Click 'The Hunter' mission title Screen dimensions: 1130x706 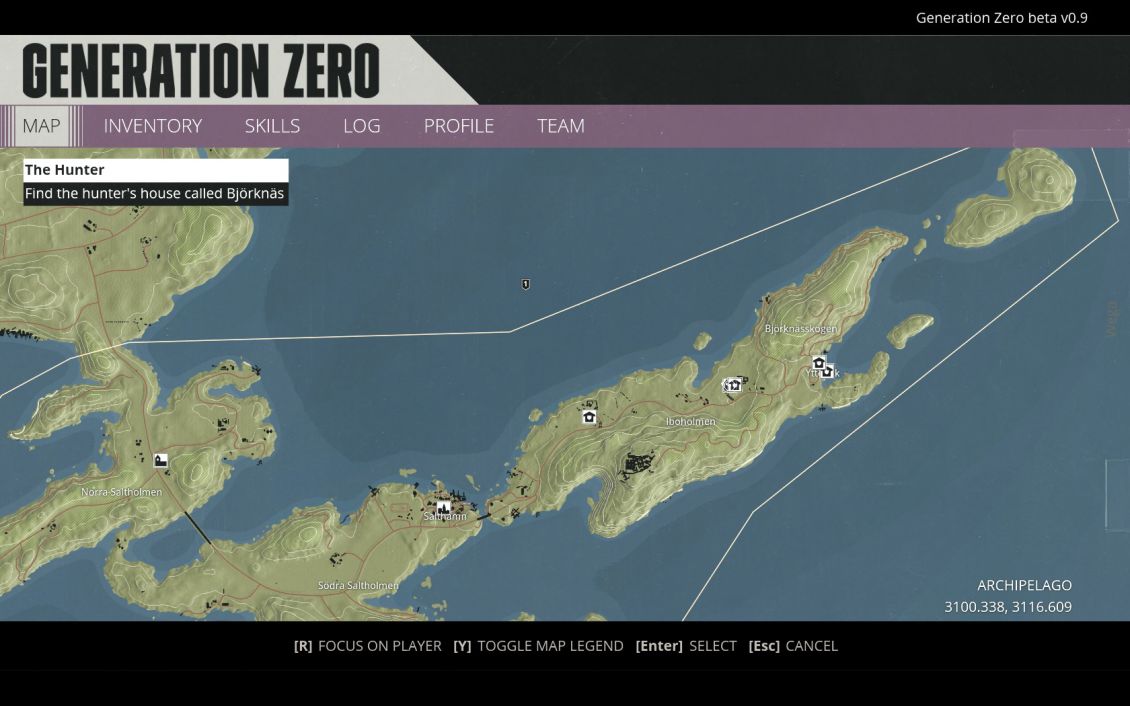pyautogui.click(x=156, y=170)
